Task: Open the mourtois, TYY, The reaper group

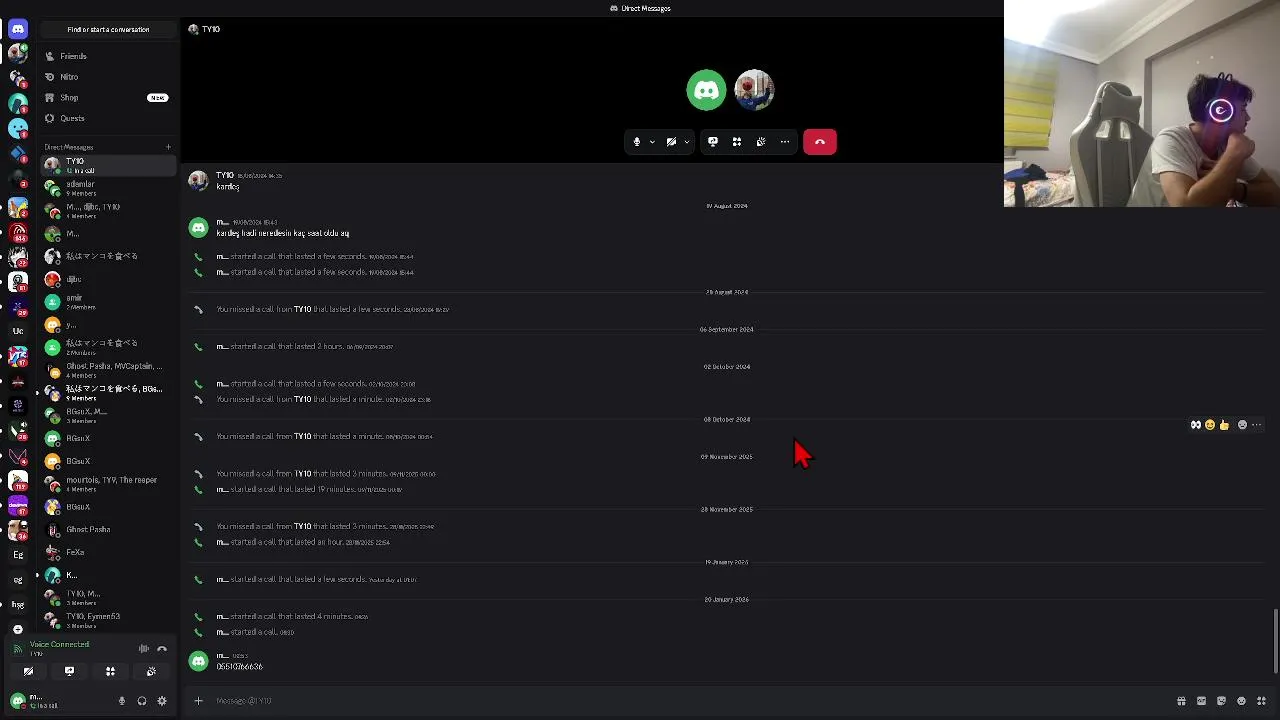Action: (108, 484)
